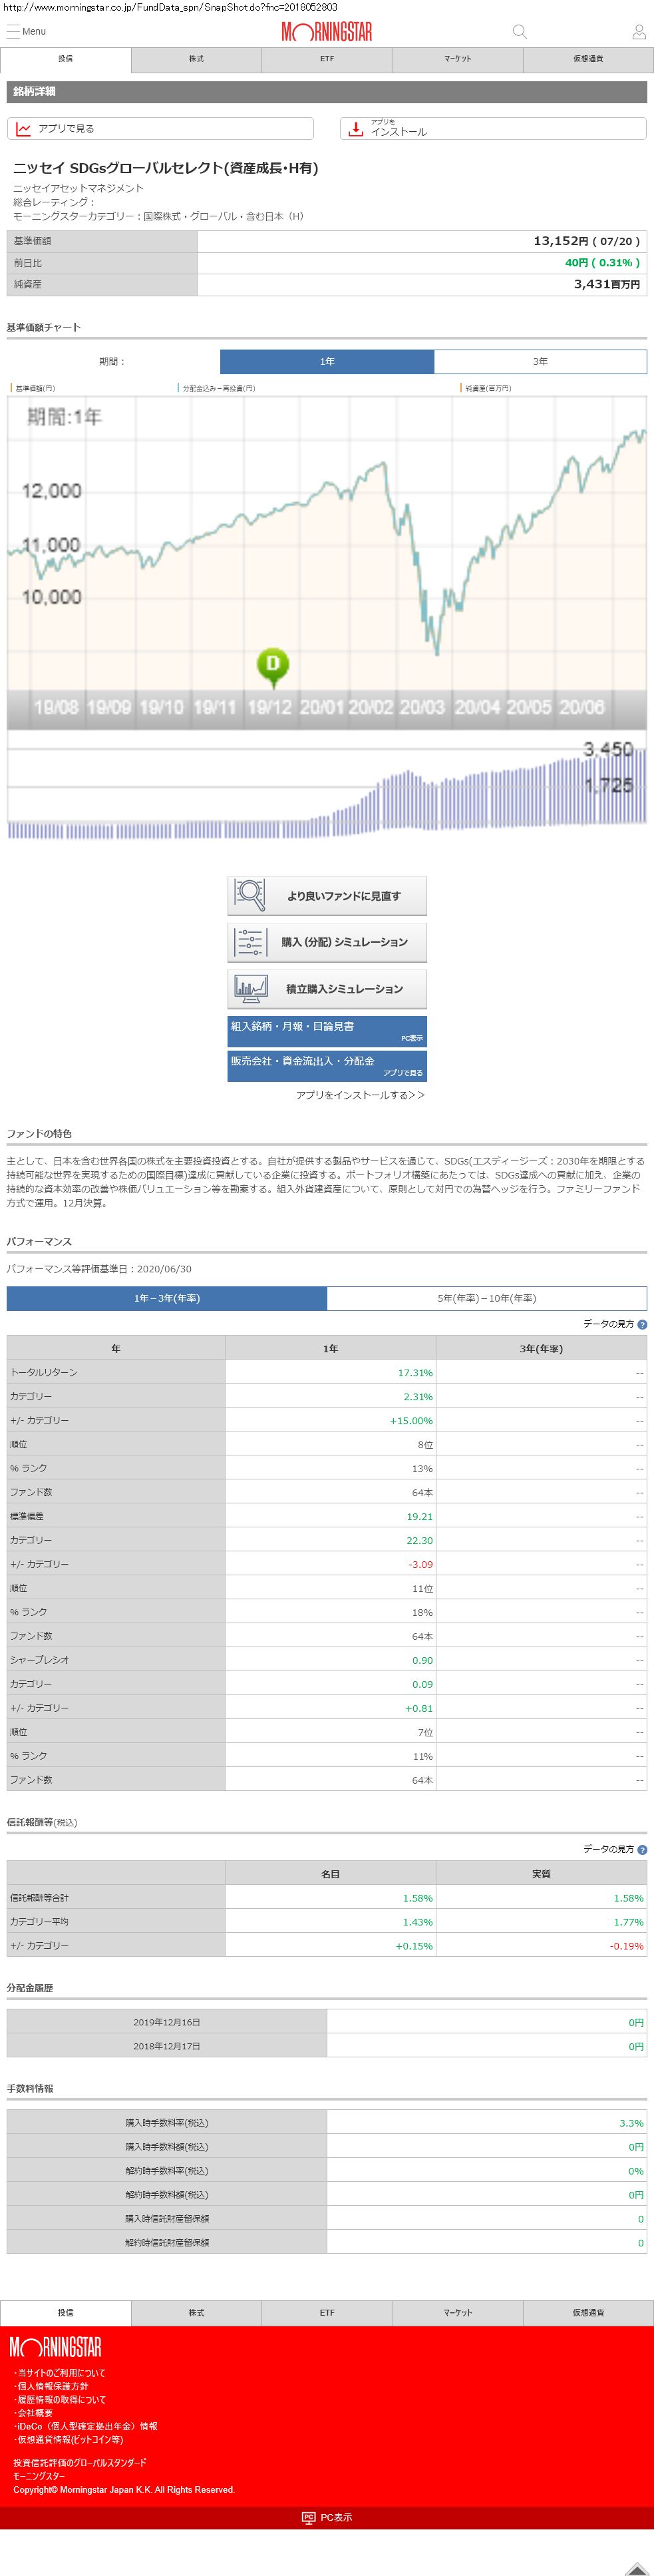This screenshot has height=2576, width=654.
Task: Open 組入銘柄・月報・目論見書 link
Action: [x=327, y=1030]
